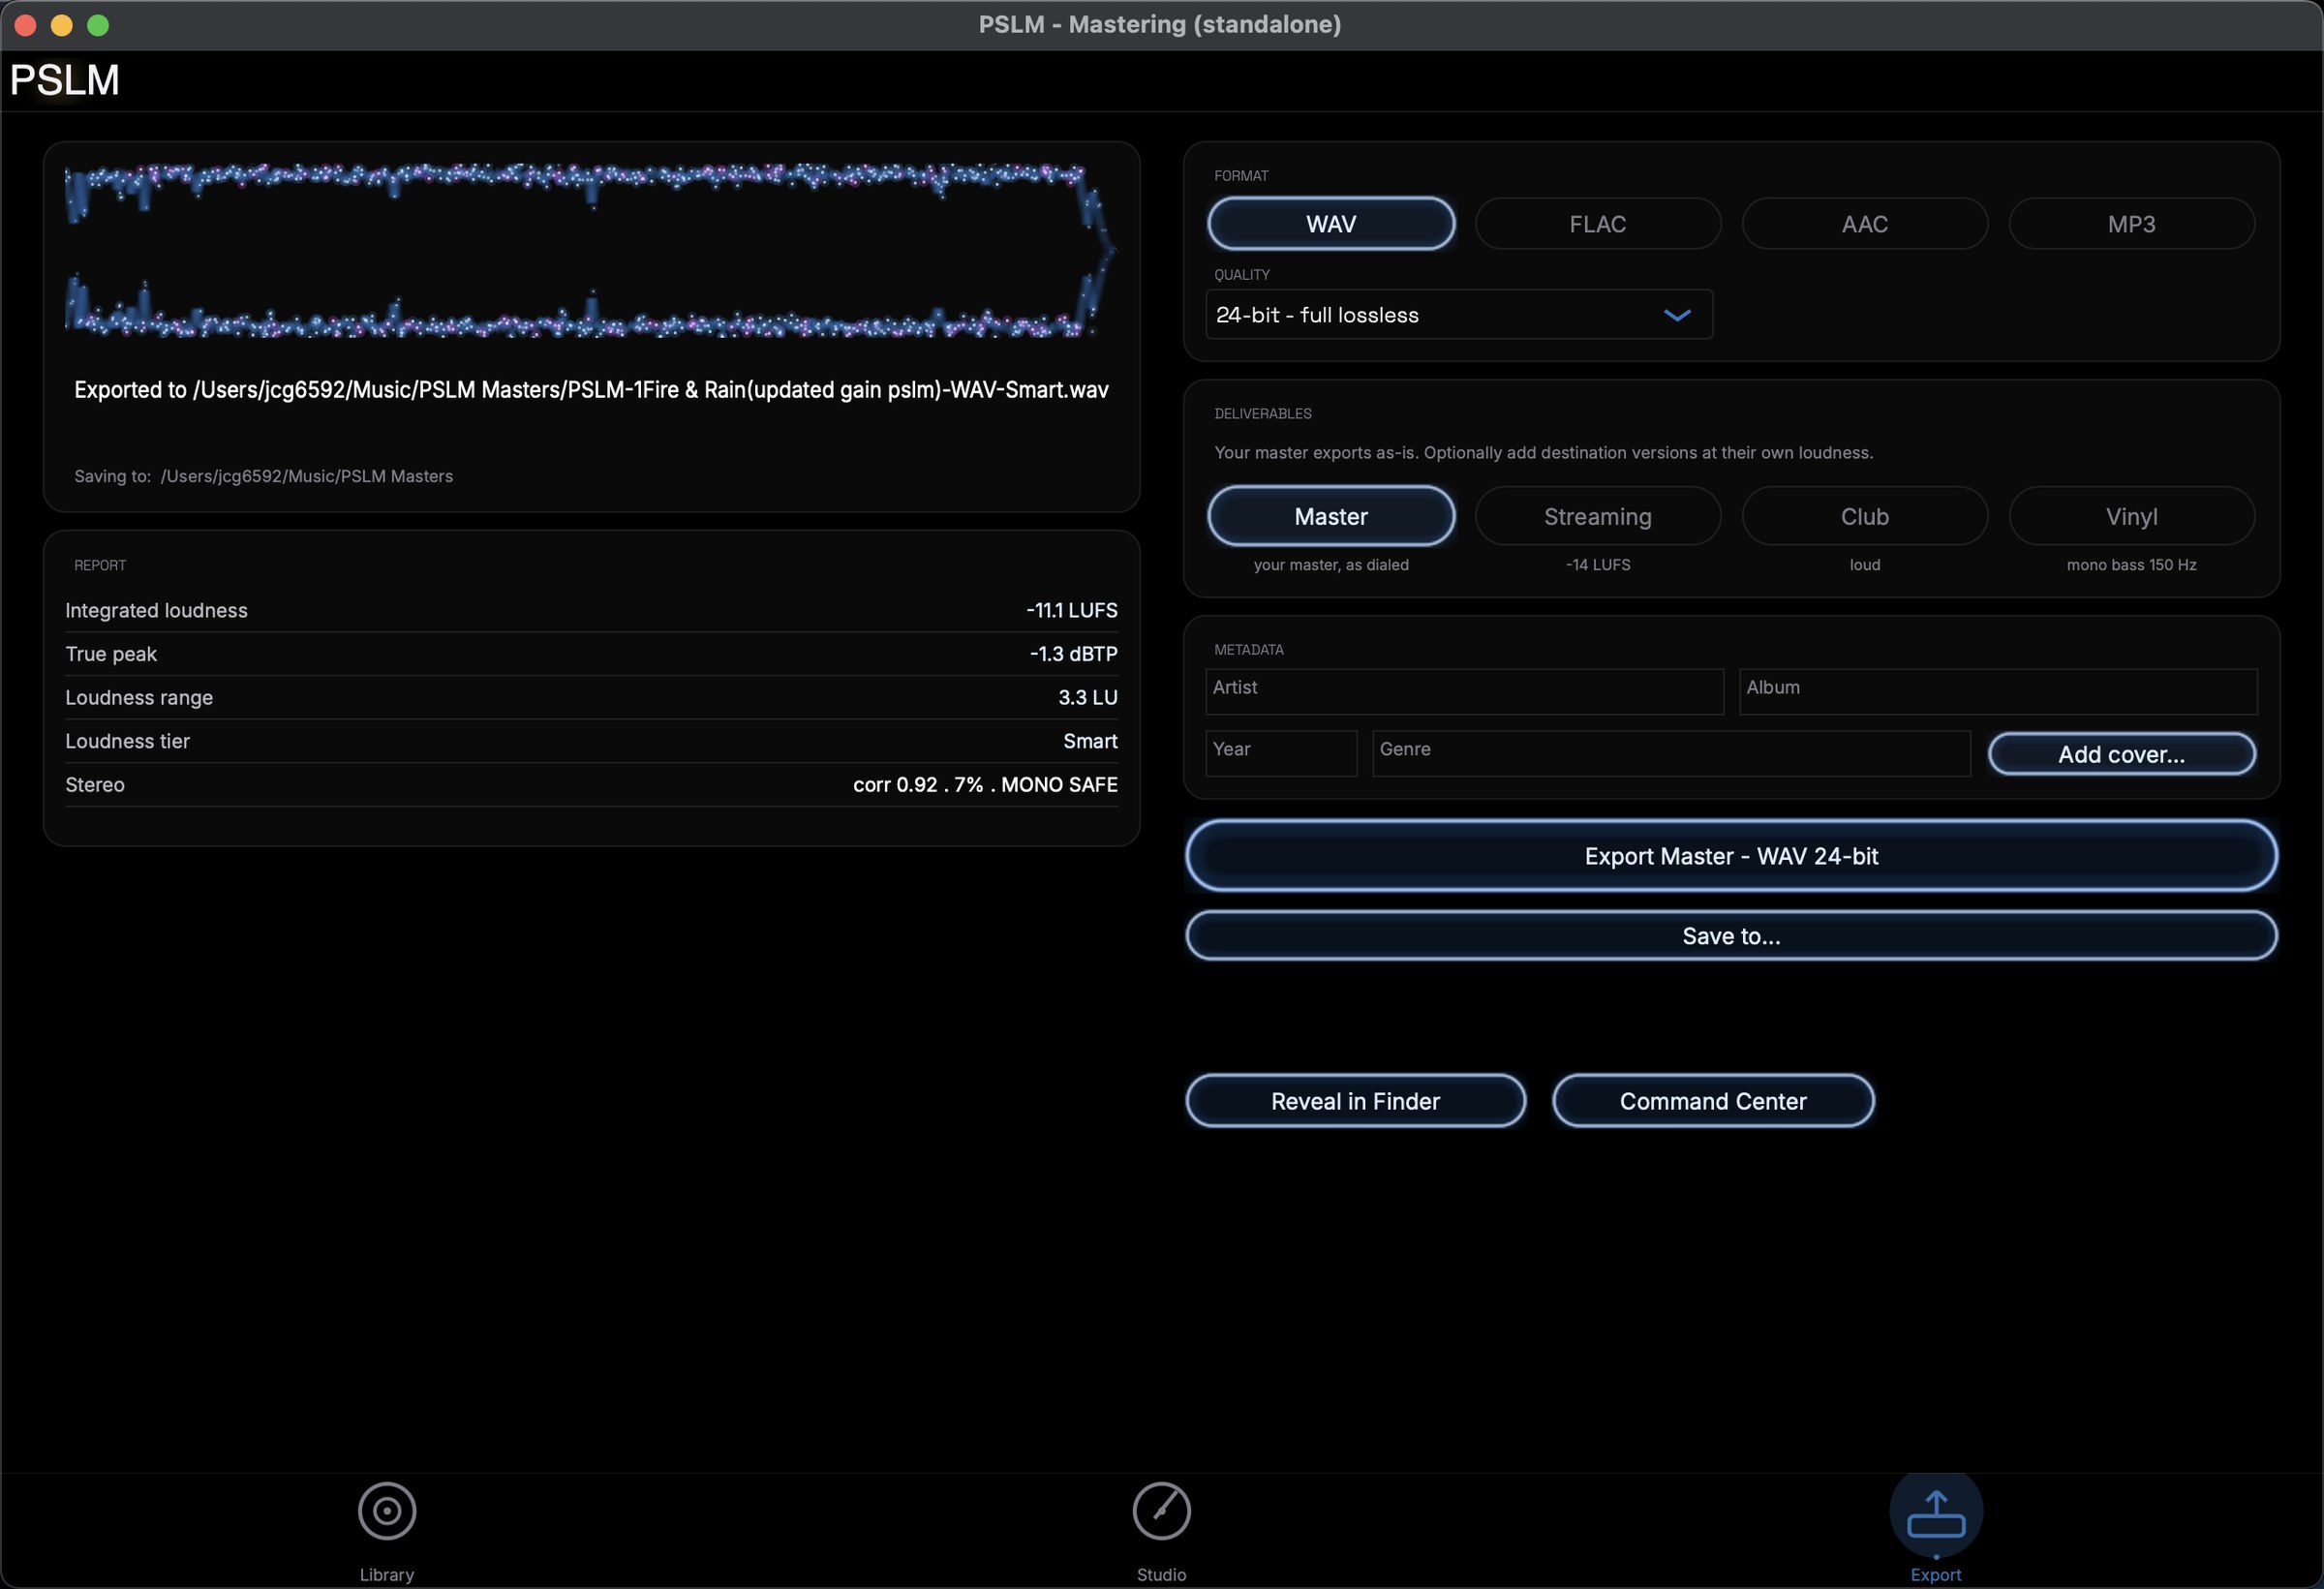Open the Quality dropdown chevron

point(1677,315)
